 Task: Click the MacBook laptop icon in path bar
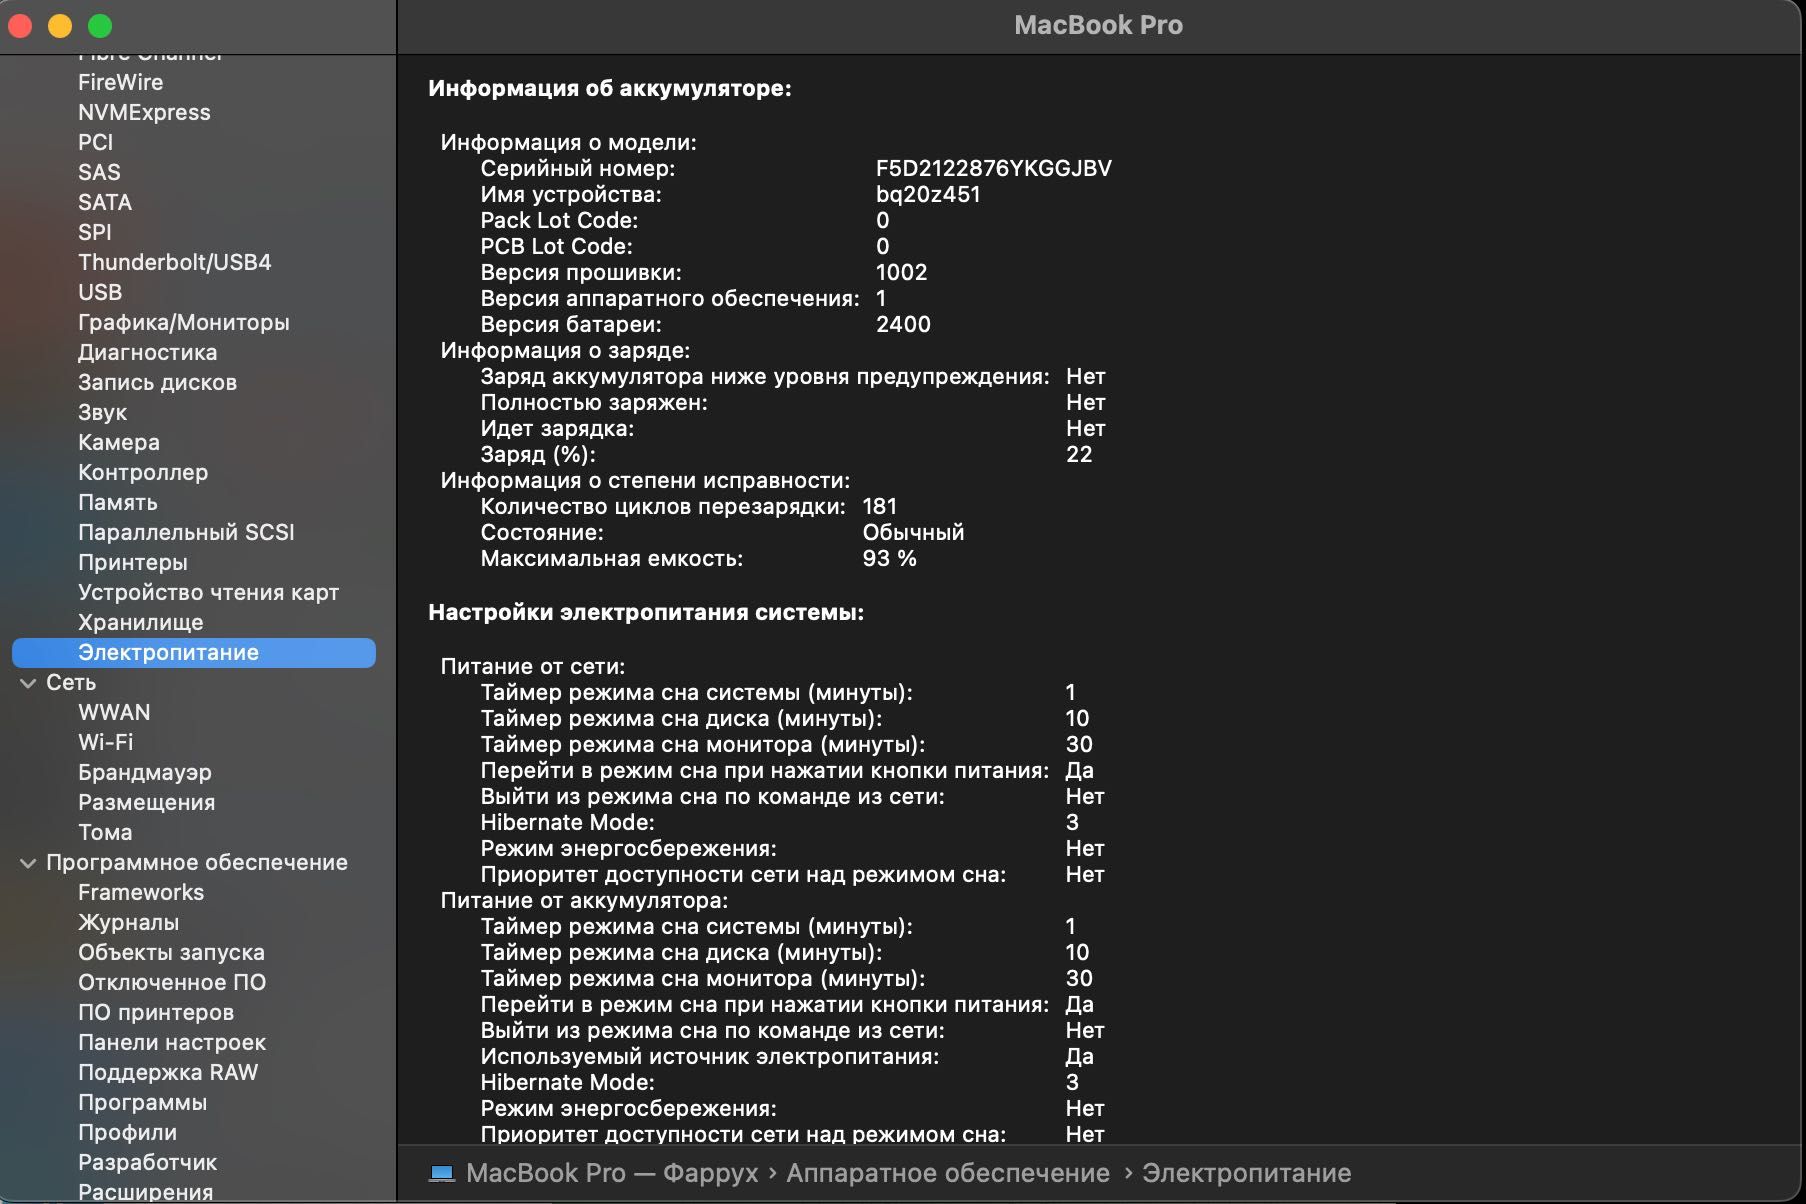click(x=441, y=1172)
